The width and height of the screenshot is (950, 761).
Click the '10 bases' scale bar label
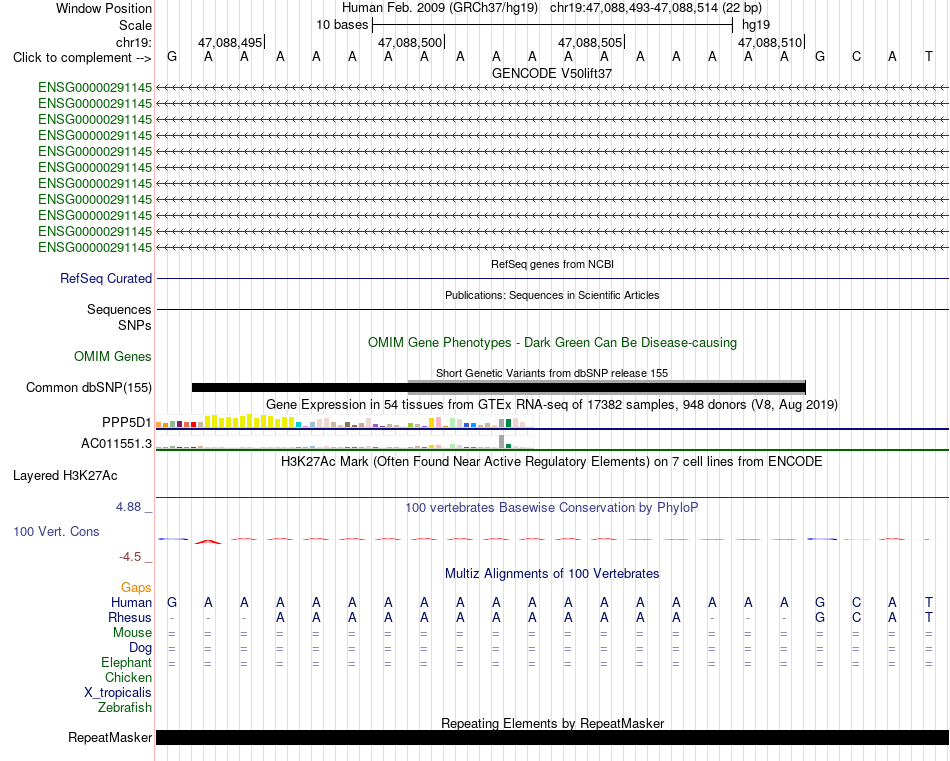point(342,25)
